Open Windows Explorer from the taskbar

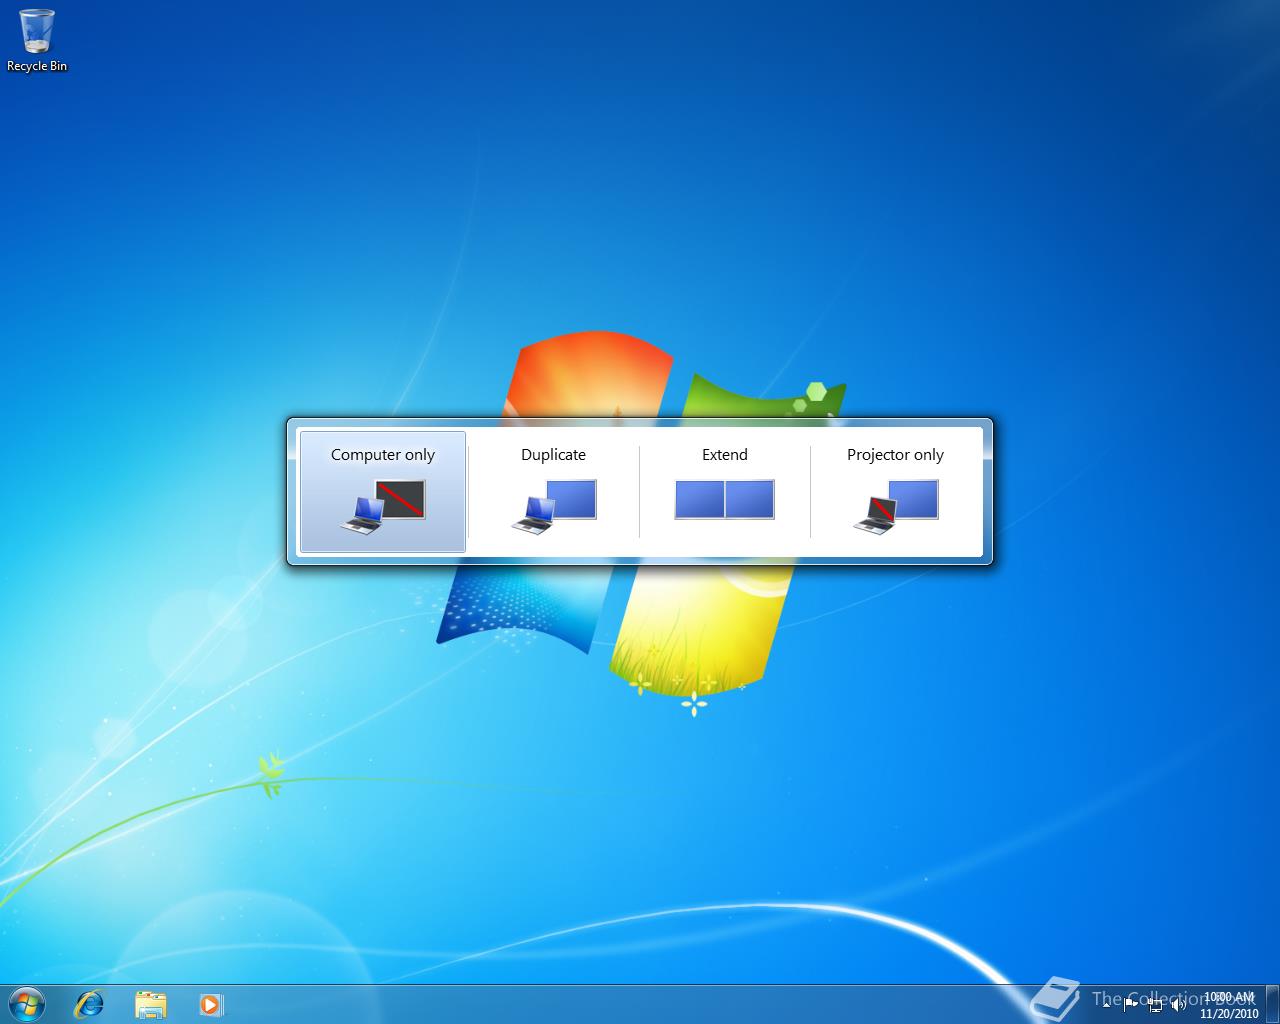150,1003
